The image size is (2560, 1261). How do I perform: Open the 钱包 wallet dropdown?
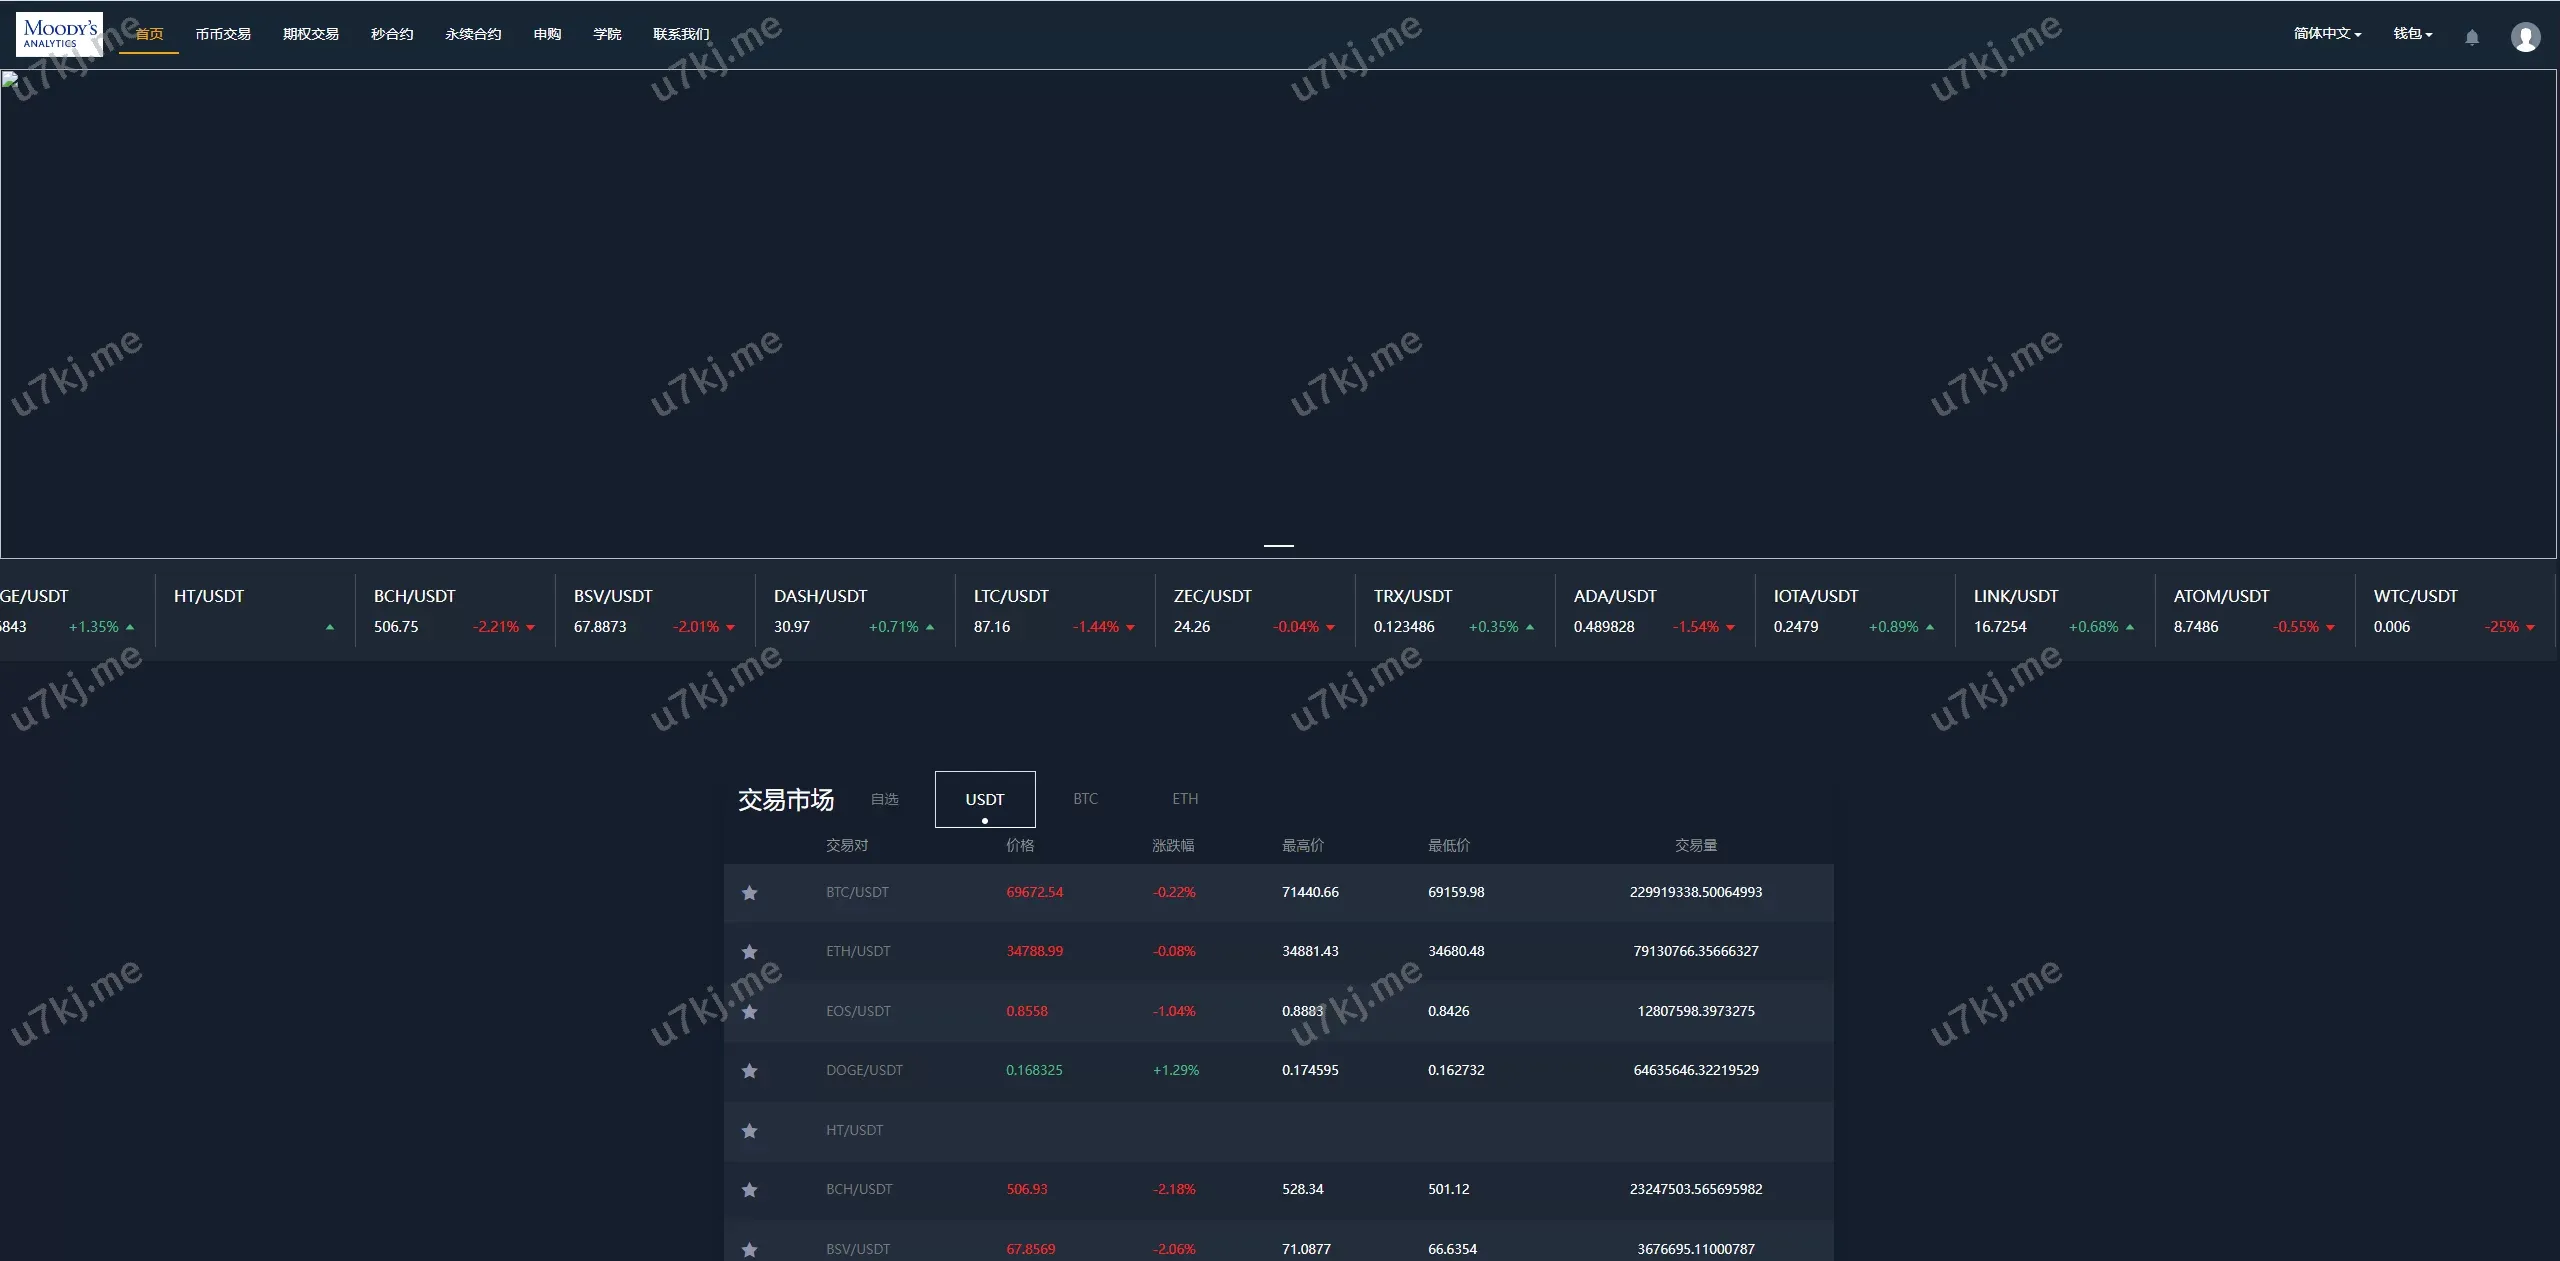point(2412,34)
